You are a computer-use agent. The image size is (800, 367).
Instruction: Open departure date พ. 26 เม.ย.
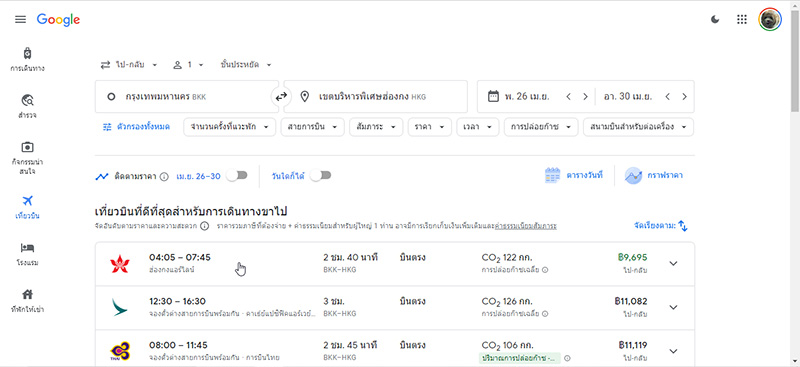pos(527,96)
